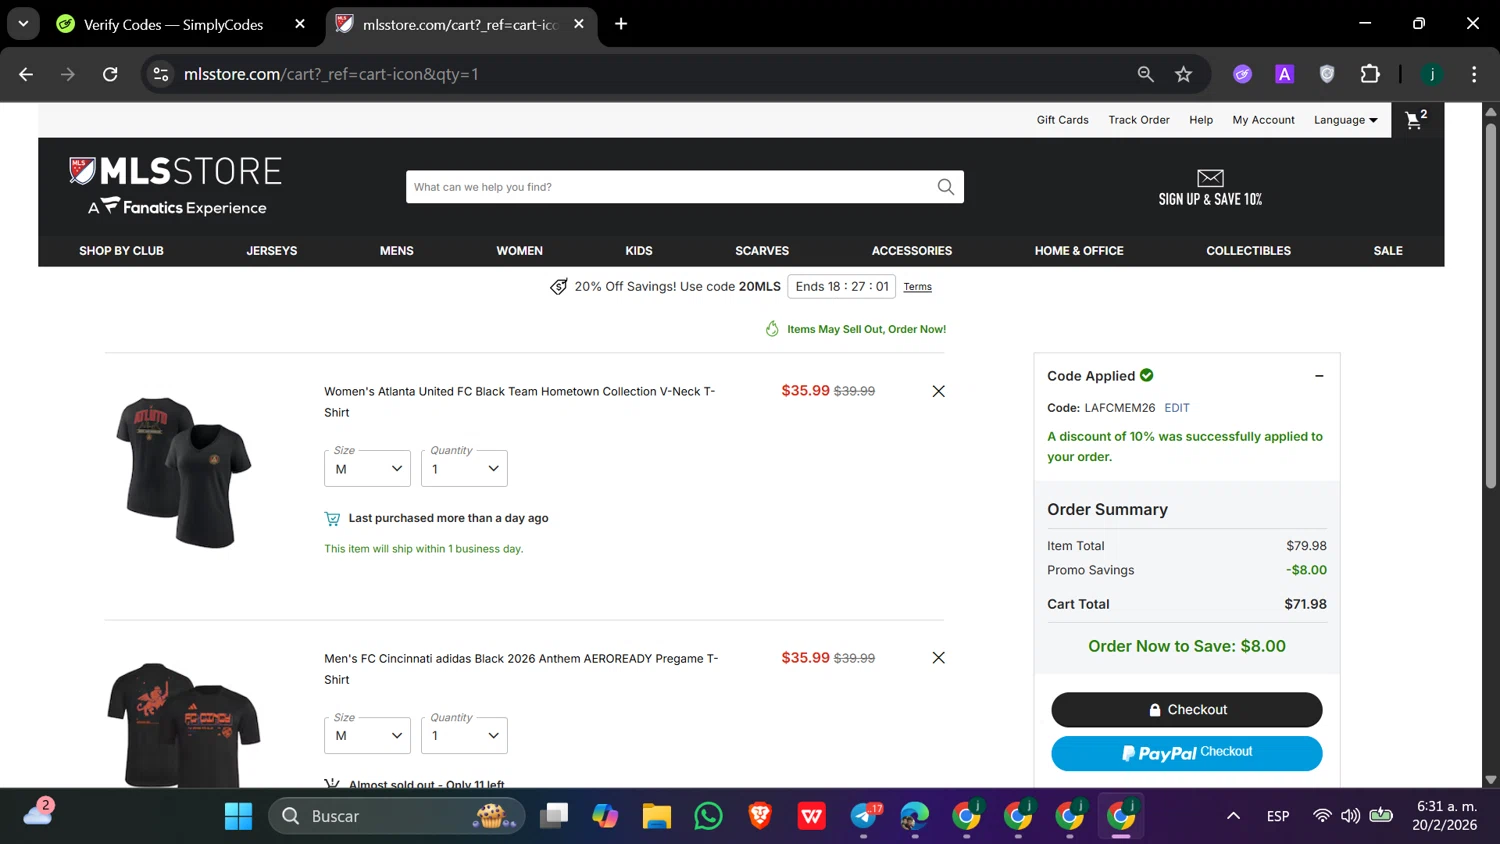Open the KIDS menu
The height and width of the screenshot is (844, 1500).
pos(639,251)
